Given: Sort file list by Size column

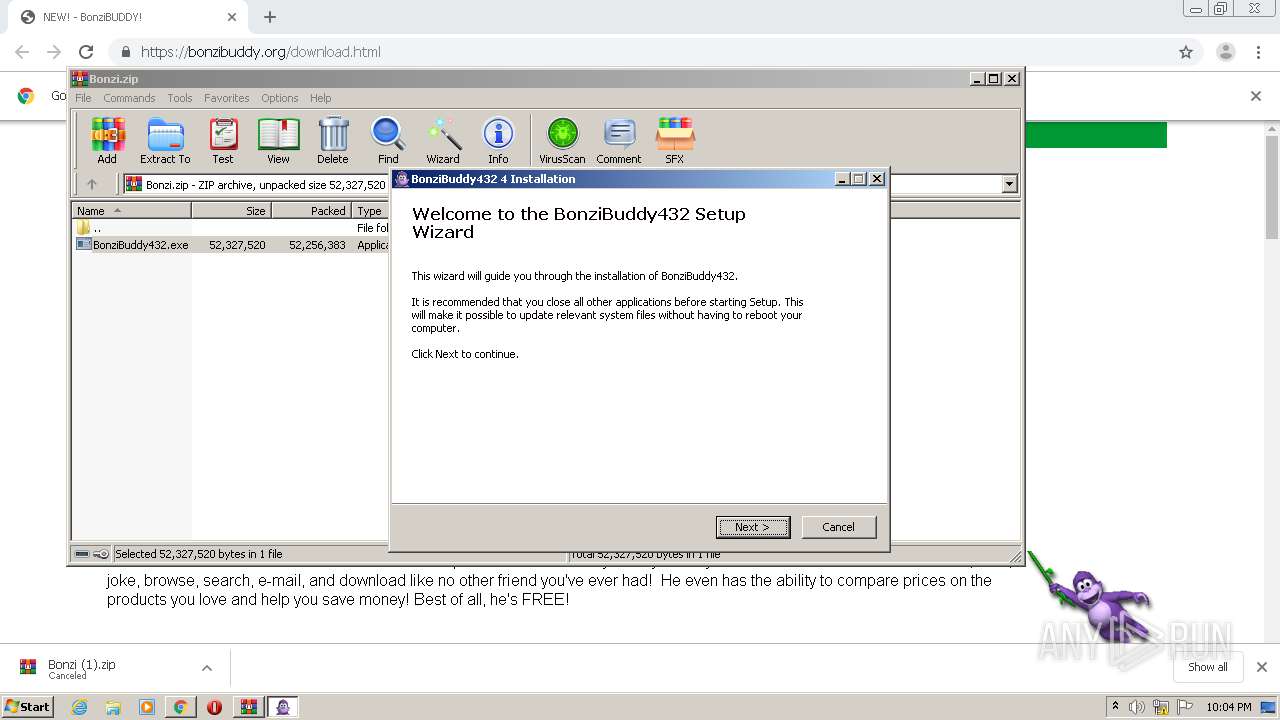Looking at the screenshot, I should [x=231, y=211].
